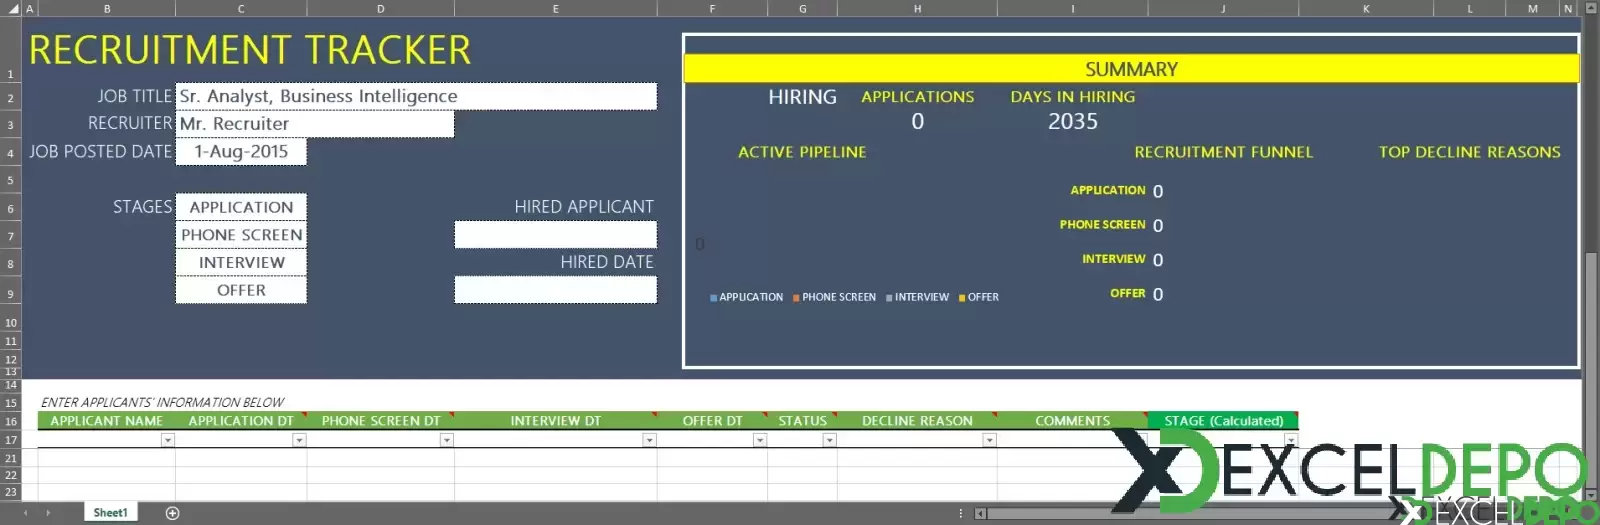Screen dimensions: 1600x525
Task: Click the sheet tab bar splitter dots
Action: pyautogui.click(x=960, y=513)
